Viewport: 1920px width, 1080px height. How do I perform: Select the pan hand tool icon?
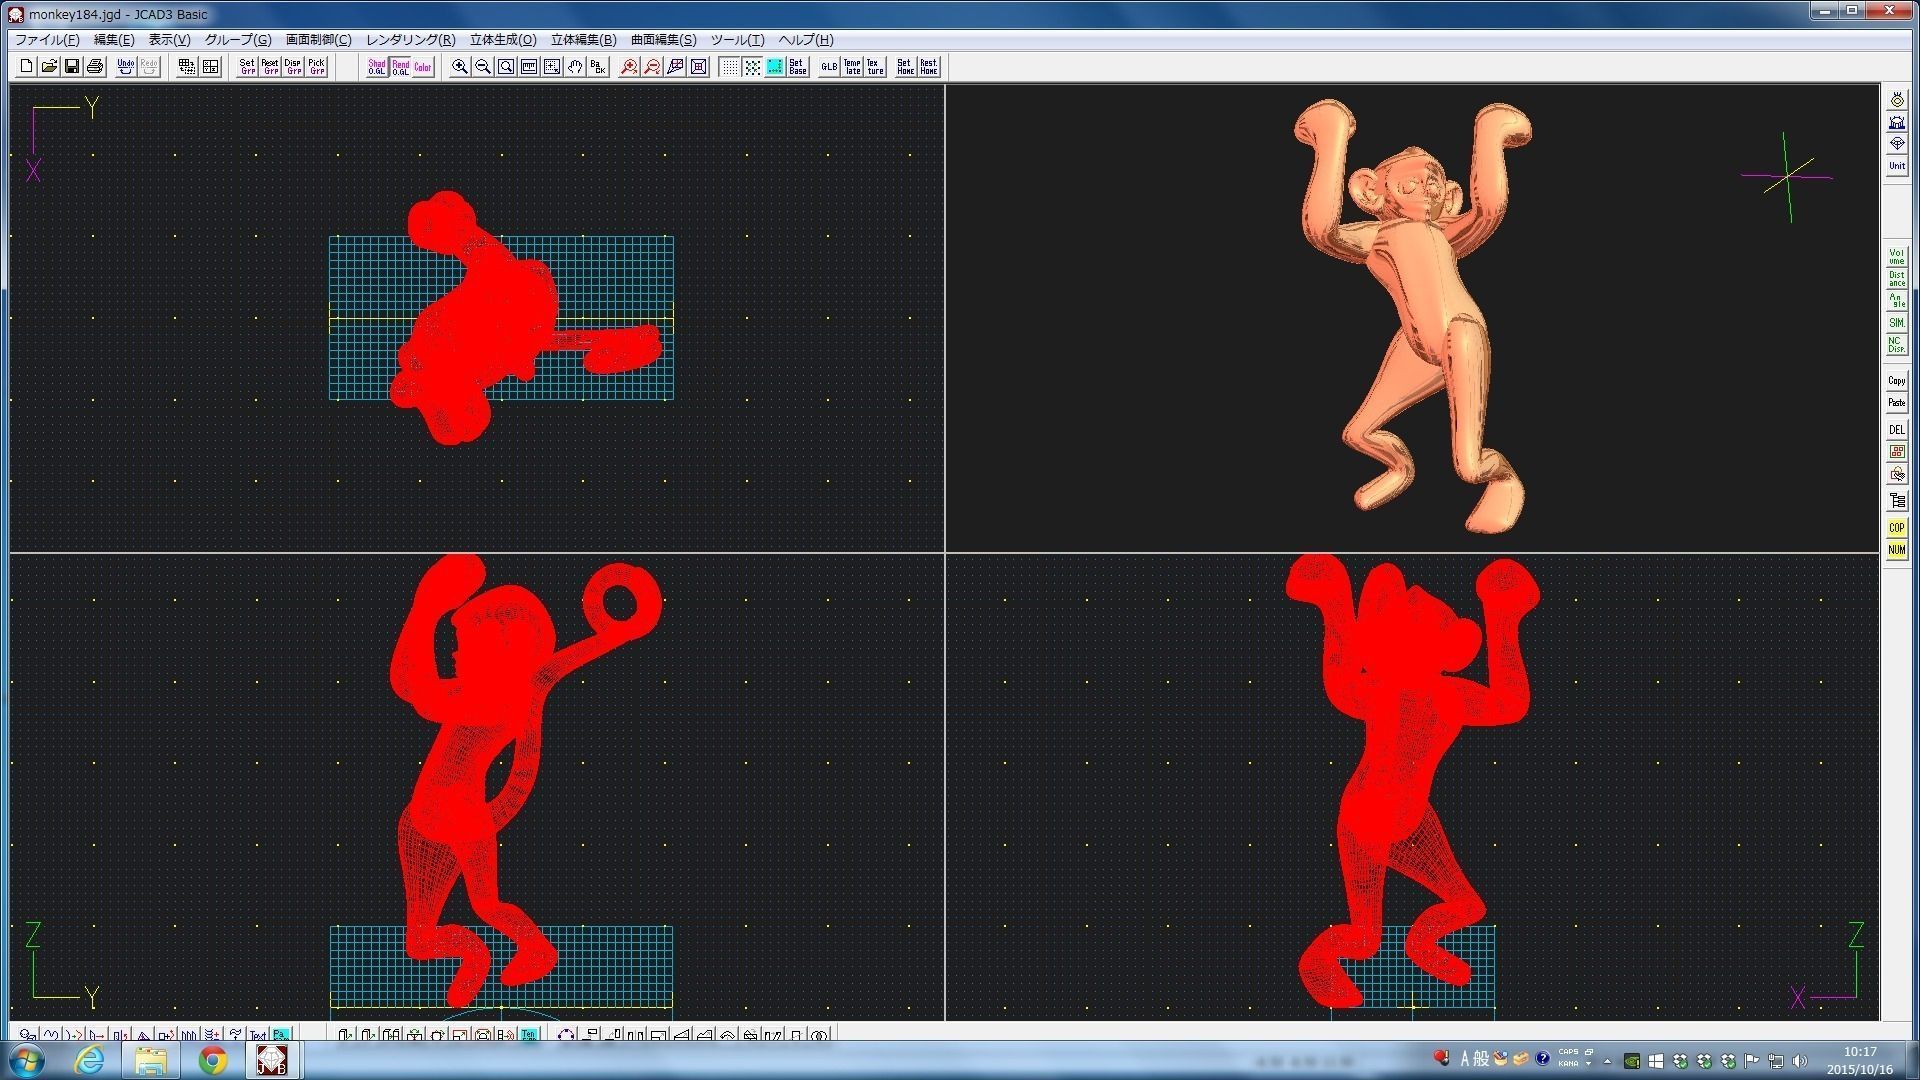point(575,67)
